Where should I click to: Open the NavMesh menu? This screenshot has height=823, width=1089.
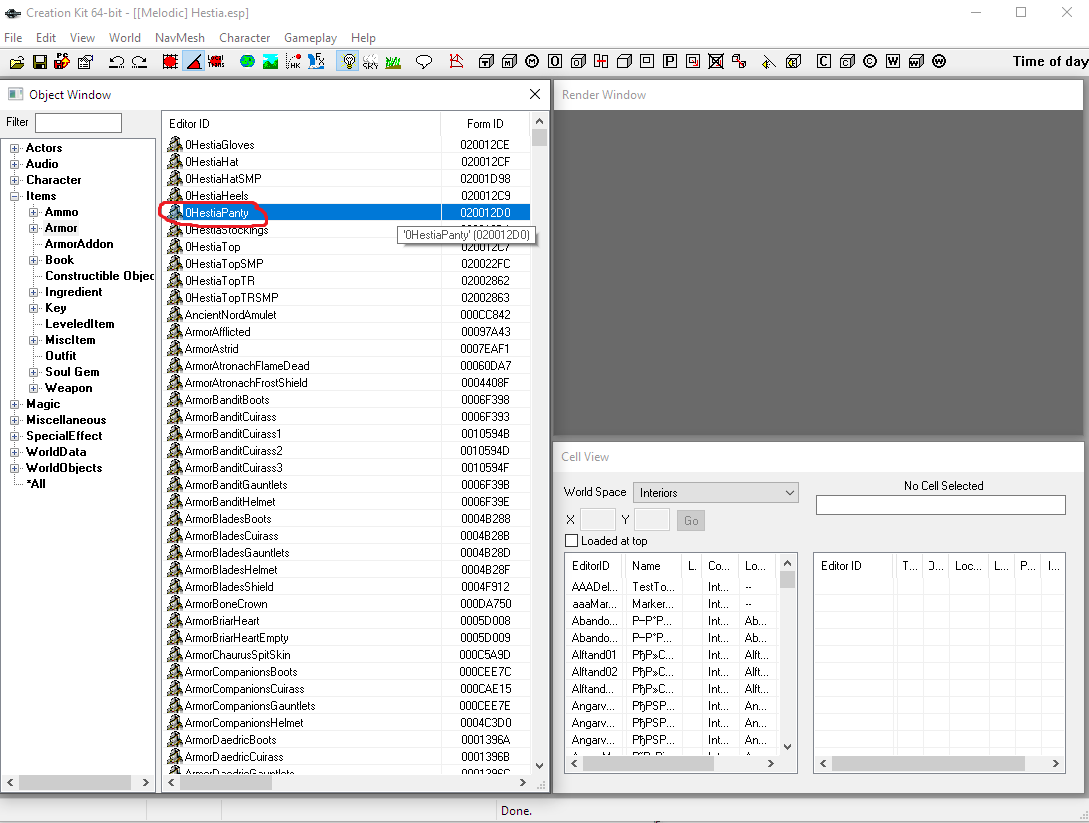click(x=179, y=38)
